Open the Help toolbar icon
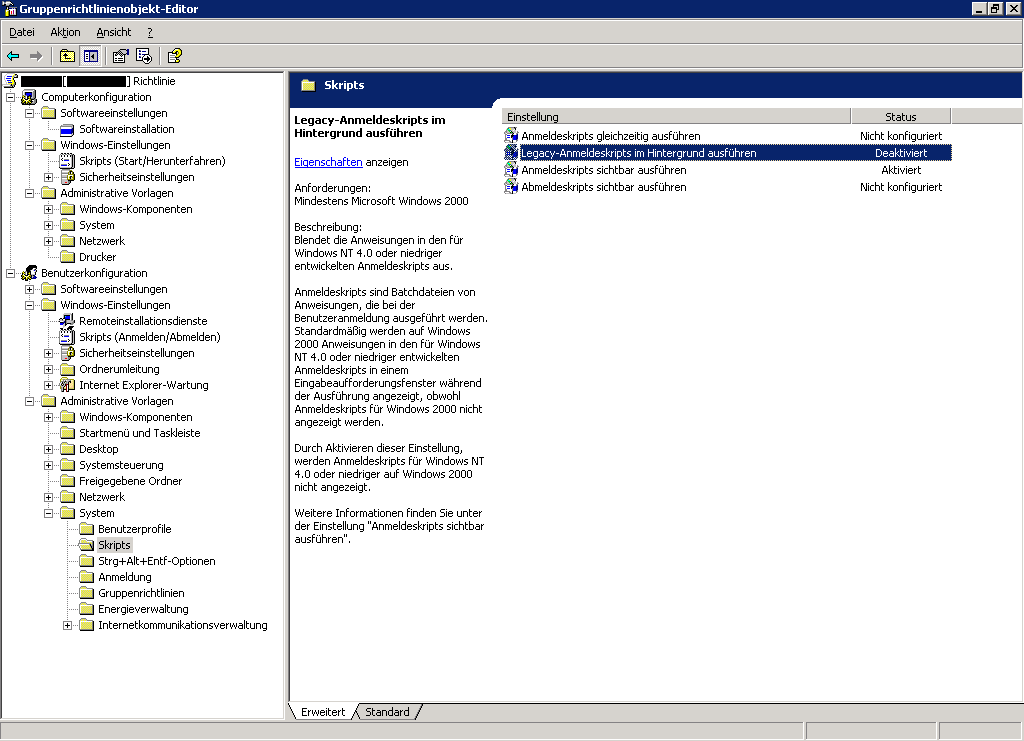Image resolution: width=1024 pixels, height=741 pixels. pos(174,56)
